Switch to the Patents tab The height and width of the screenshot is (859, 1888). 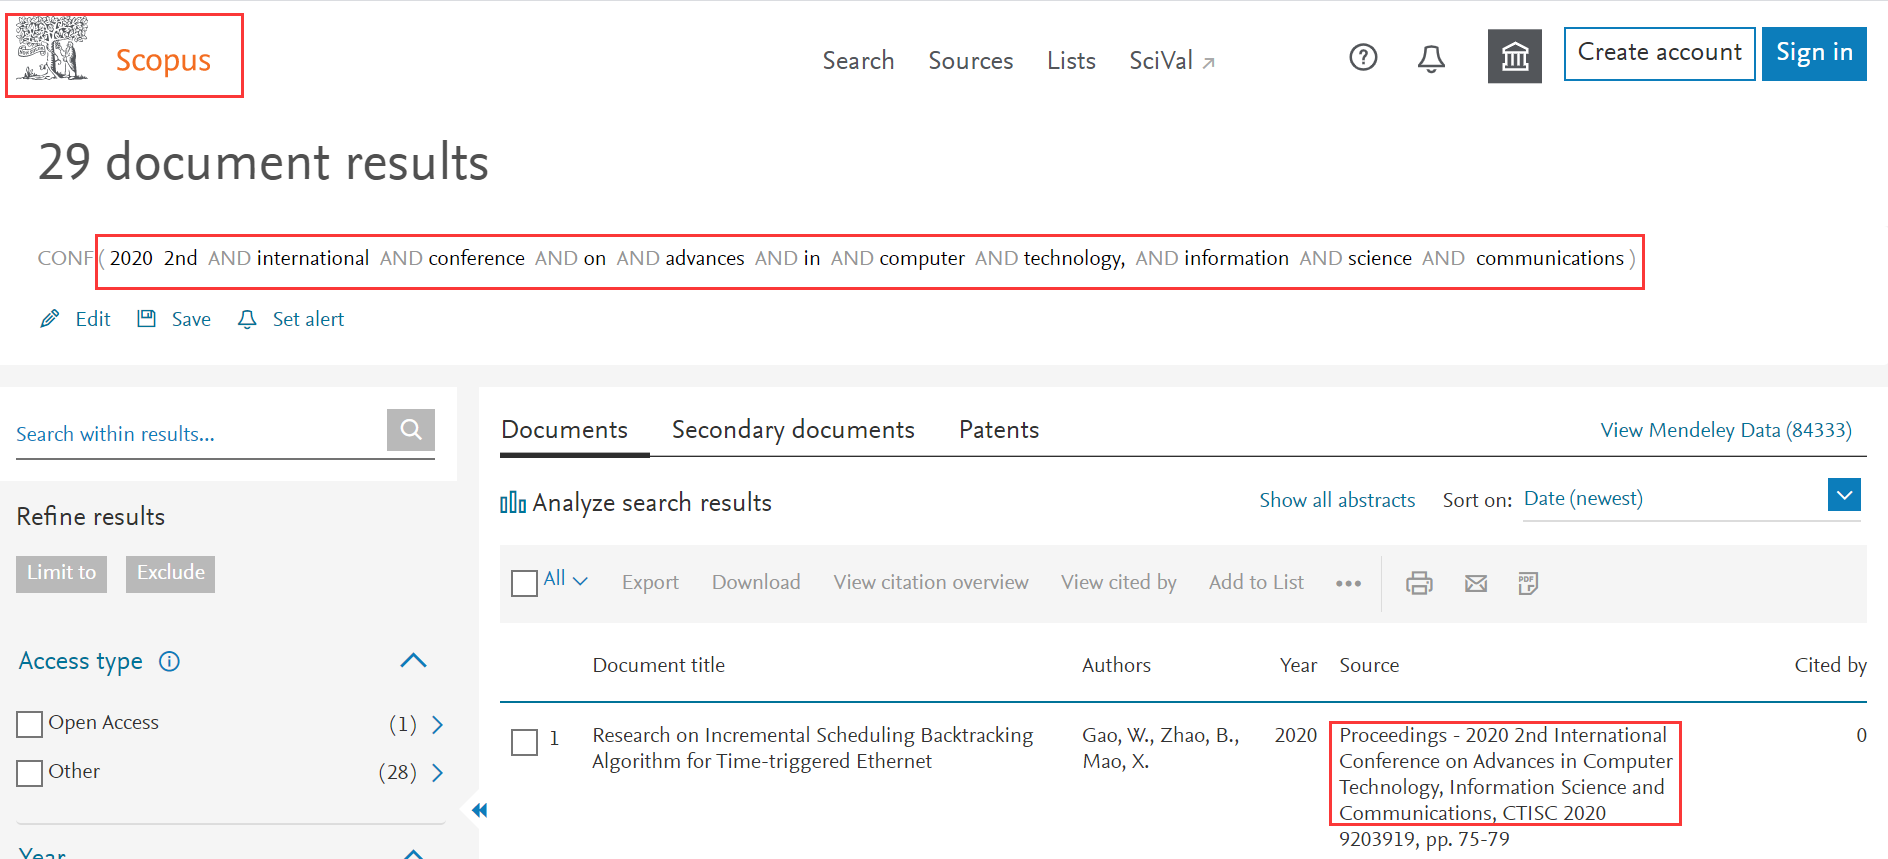coord(998,430)
